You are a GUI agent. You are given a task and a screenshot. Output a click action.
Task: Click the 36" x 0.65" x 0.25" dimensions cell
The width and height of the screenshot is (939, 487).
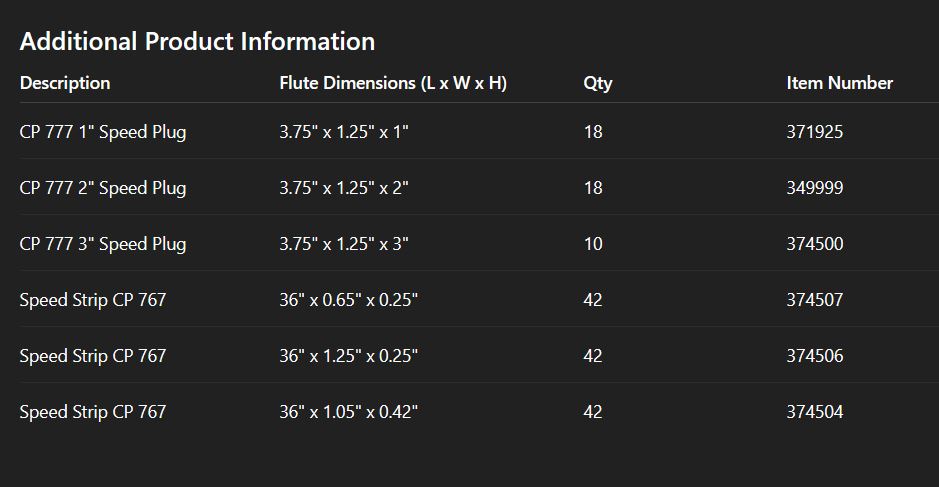pos(348,300)
